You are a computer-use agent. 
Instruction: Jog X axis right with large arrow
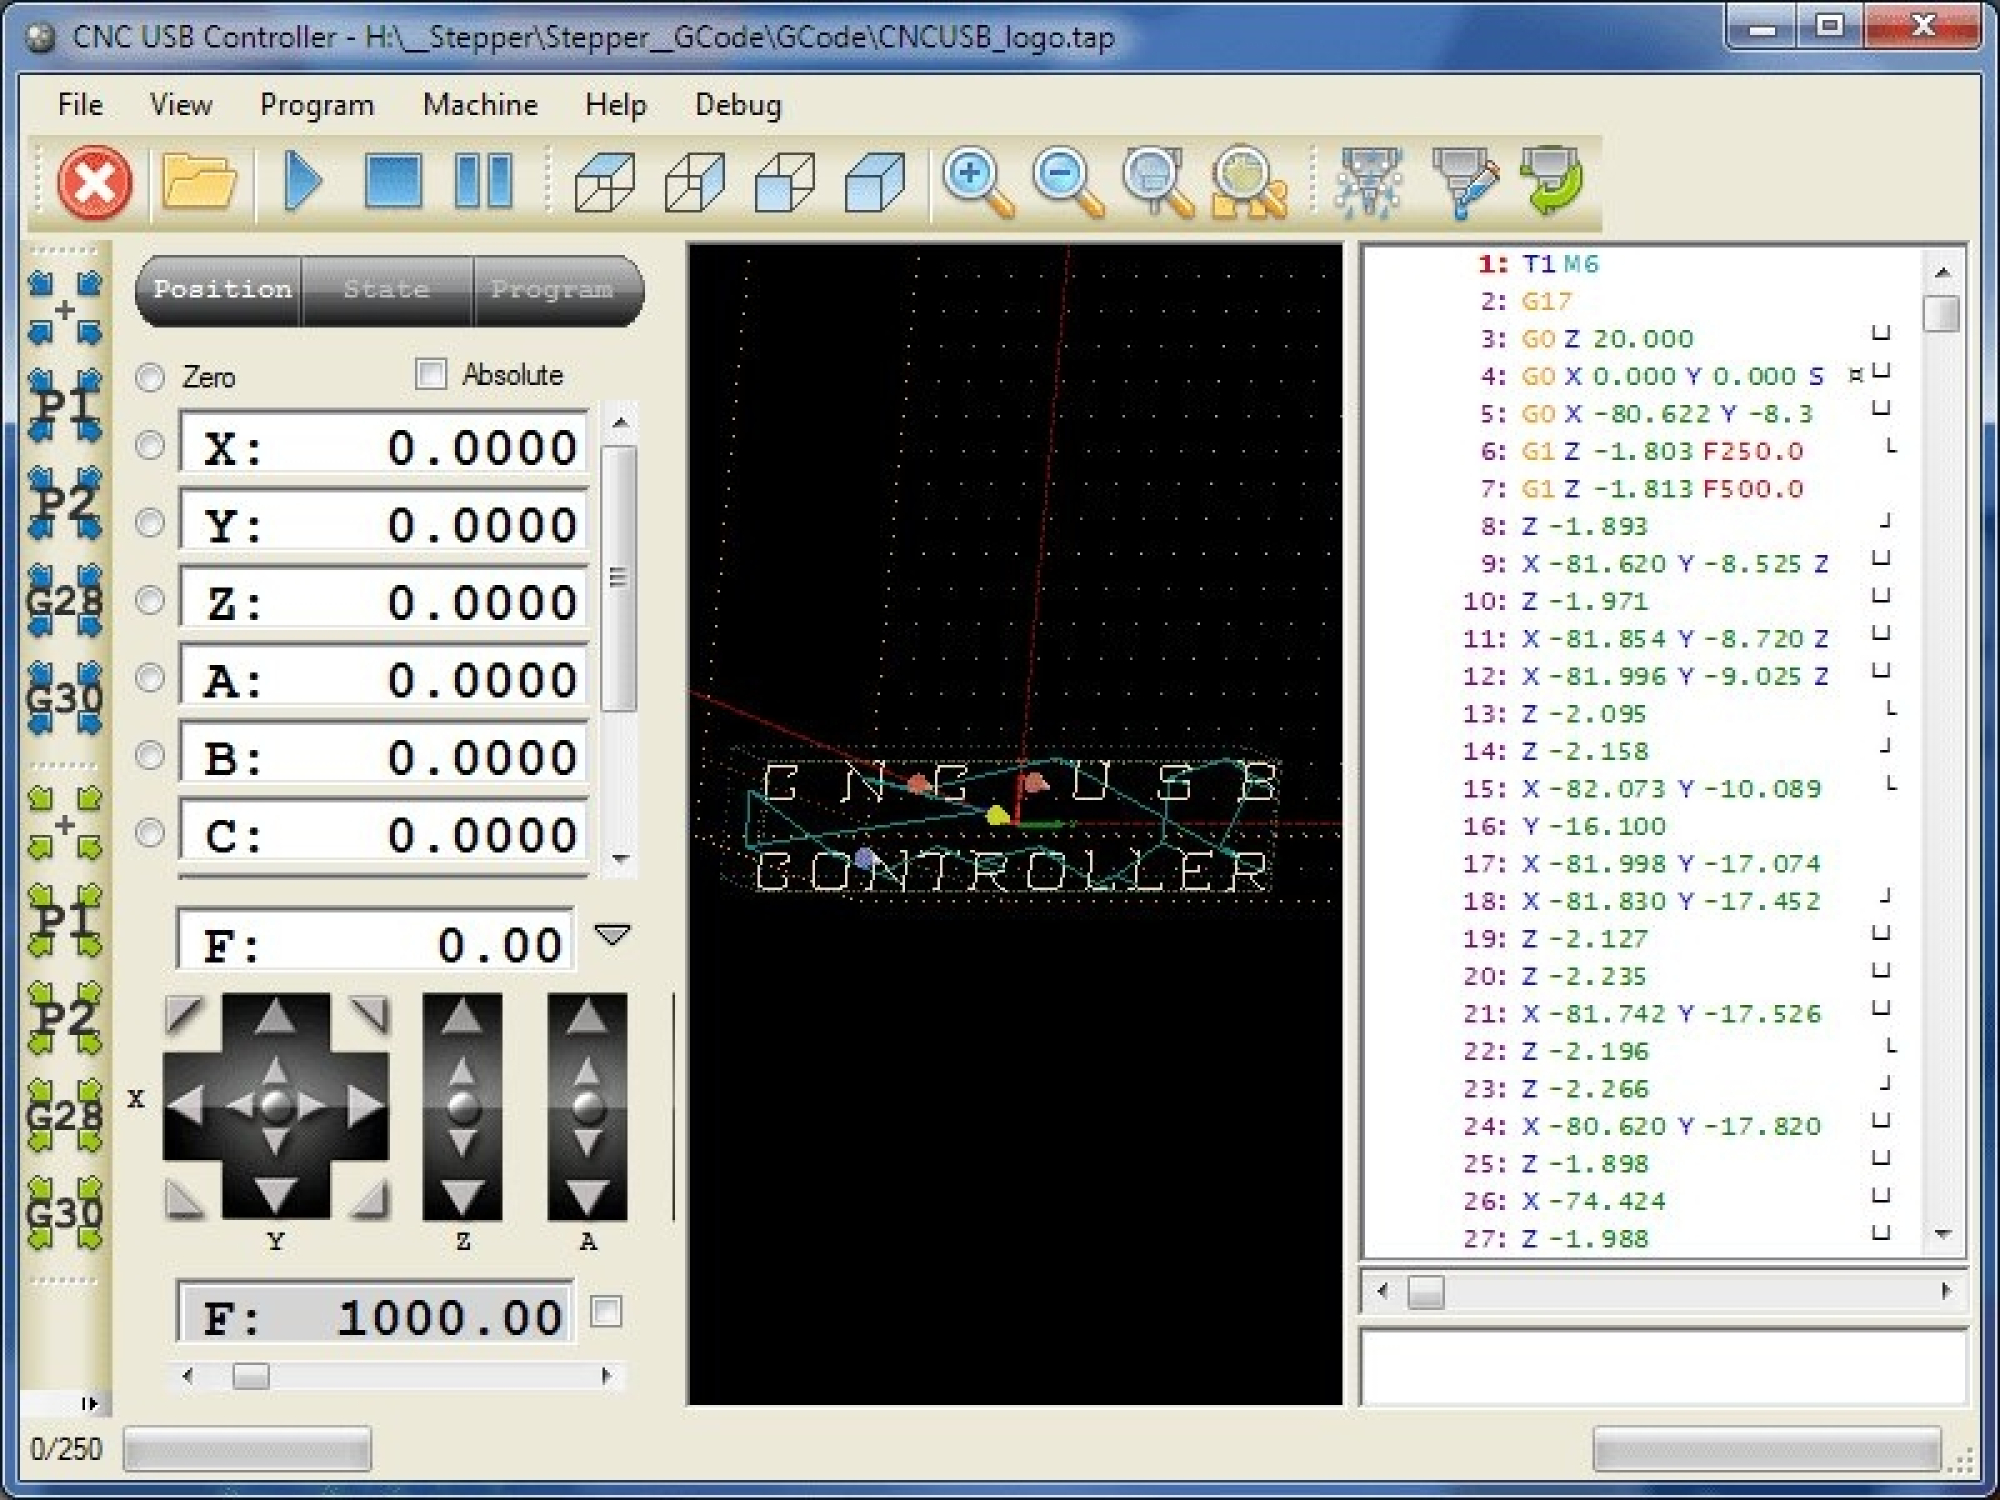pyautogui.click(x=365, y=1105)
